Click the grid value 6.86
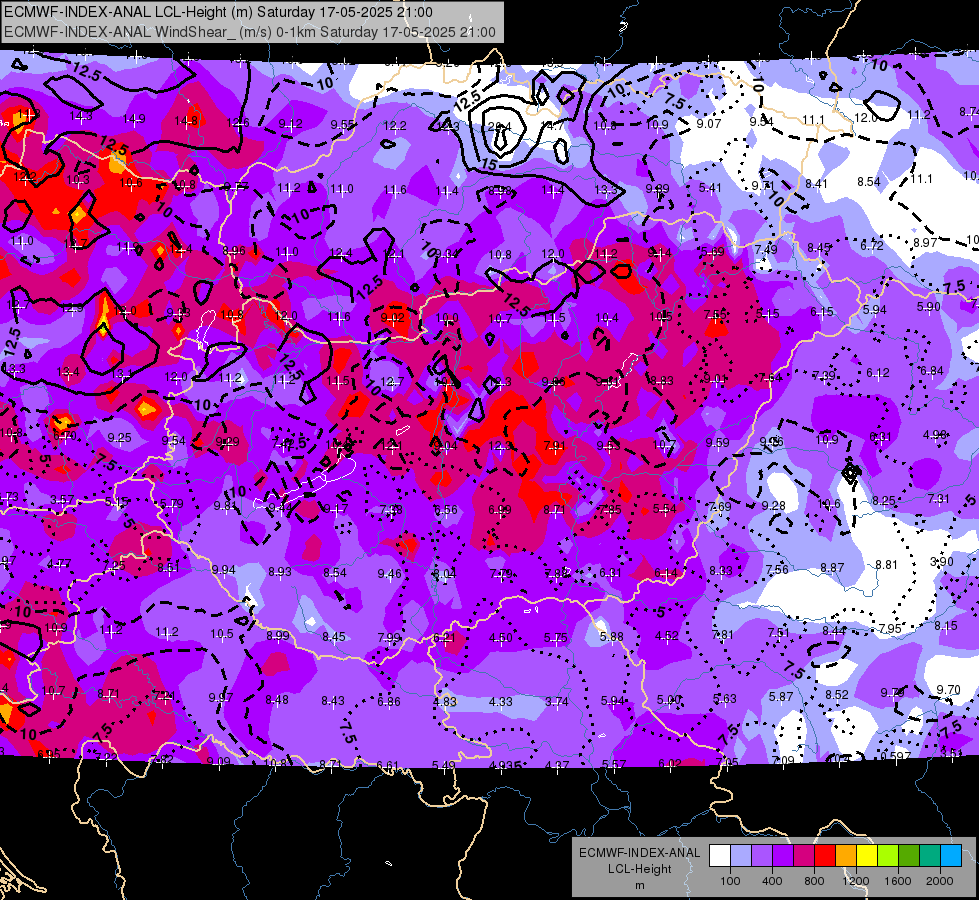This screenshot has height=900, width=979. tap(388, 702)
